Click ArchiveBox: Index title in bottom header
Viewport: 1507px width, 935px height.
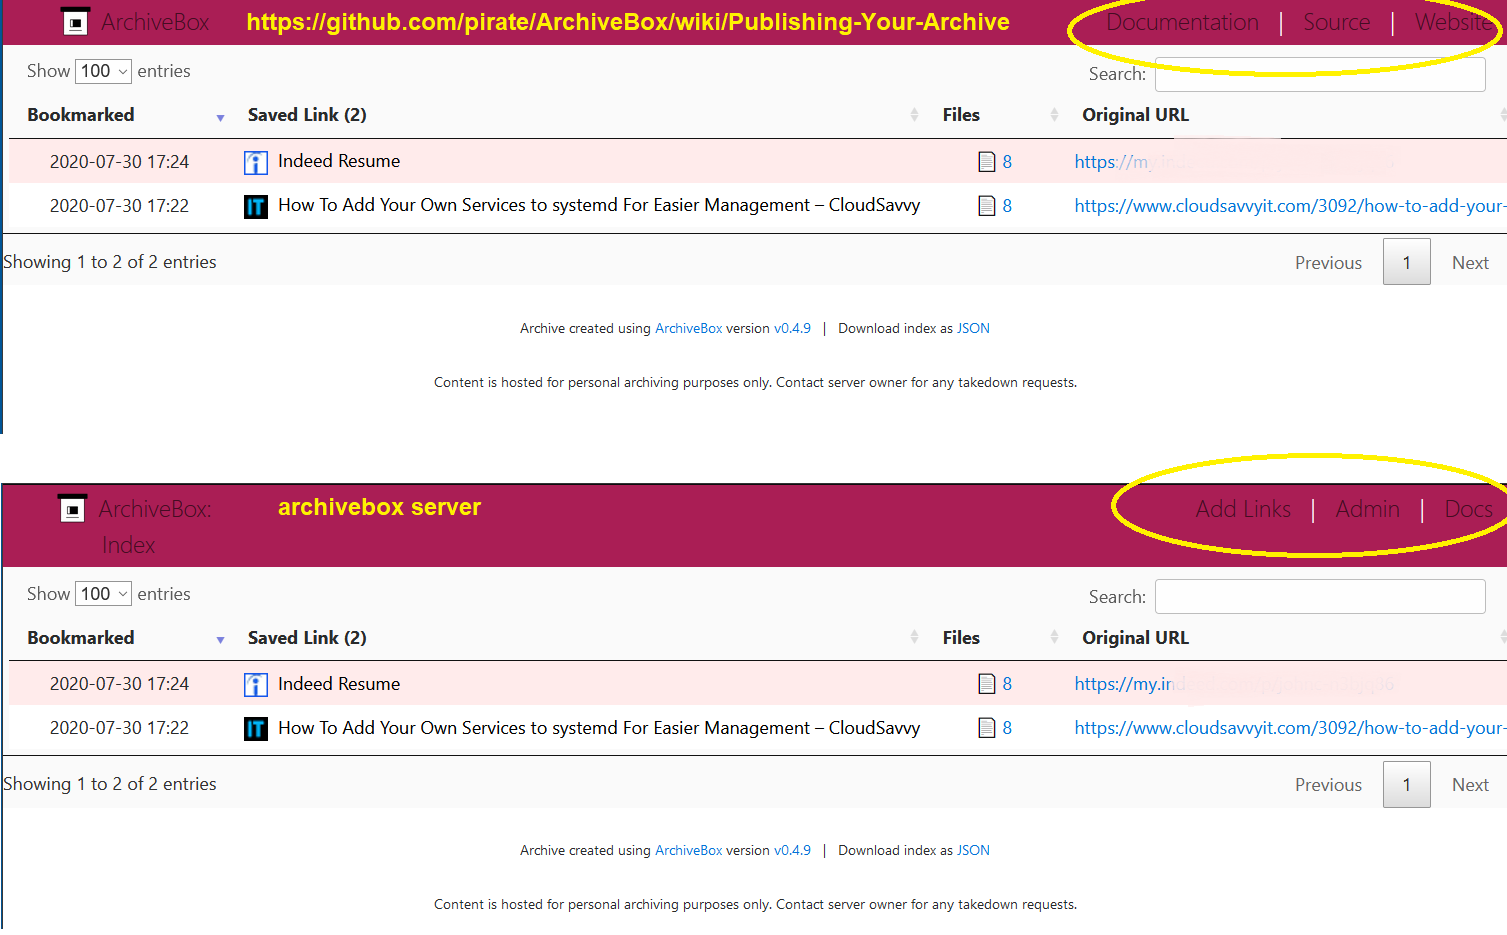tap(155, 527)
